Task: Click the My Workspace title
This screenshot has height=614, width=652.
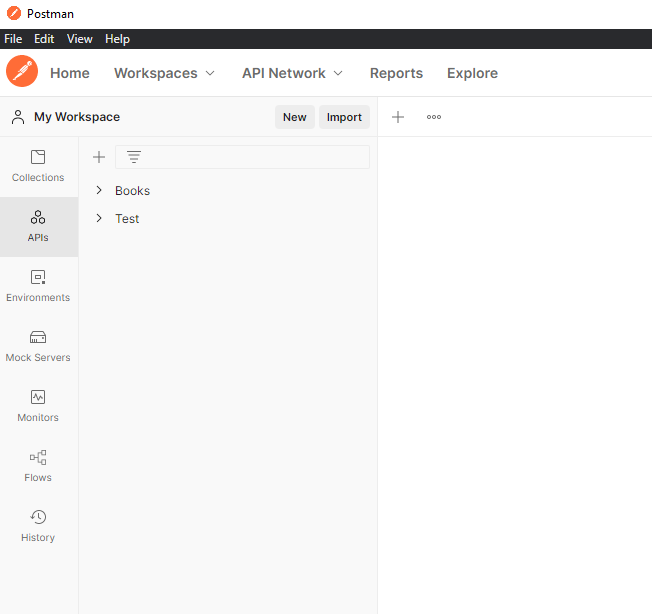Action: [x=77, y=117]
